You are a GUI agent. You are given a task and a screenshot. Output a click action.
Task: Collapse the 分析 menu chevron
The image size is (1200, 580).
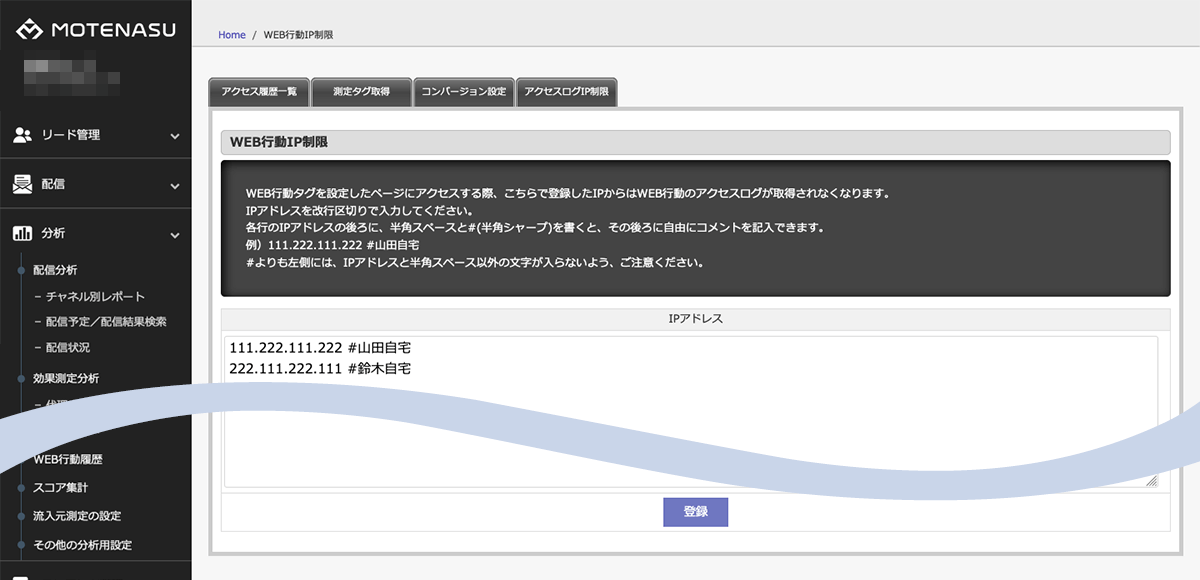[x=175, y=234]
